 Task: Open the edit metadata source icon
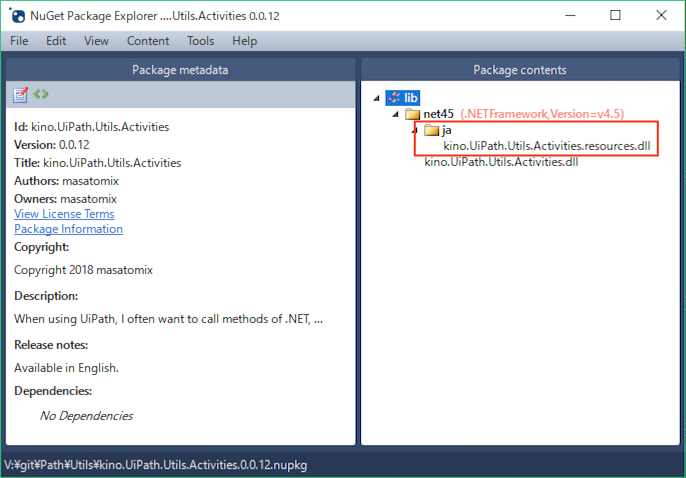[41, 94]
